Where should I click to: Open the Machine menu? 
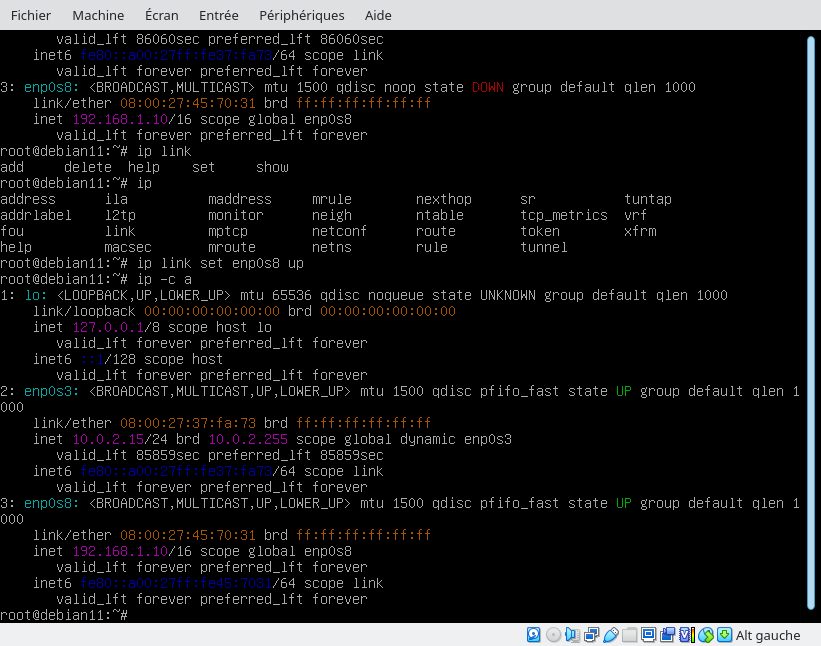tap(98, 15)
